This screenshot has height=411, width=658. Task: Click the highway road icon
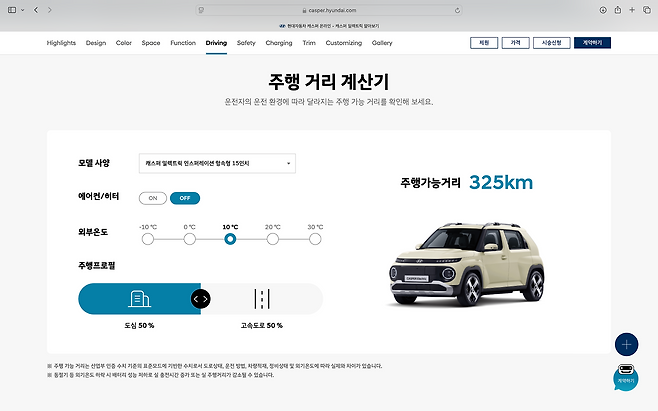click(262, 298)
